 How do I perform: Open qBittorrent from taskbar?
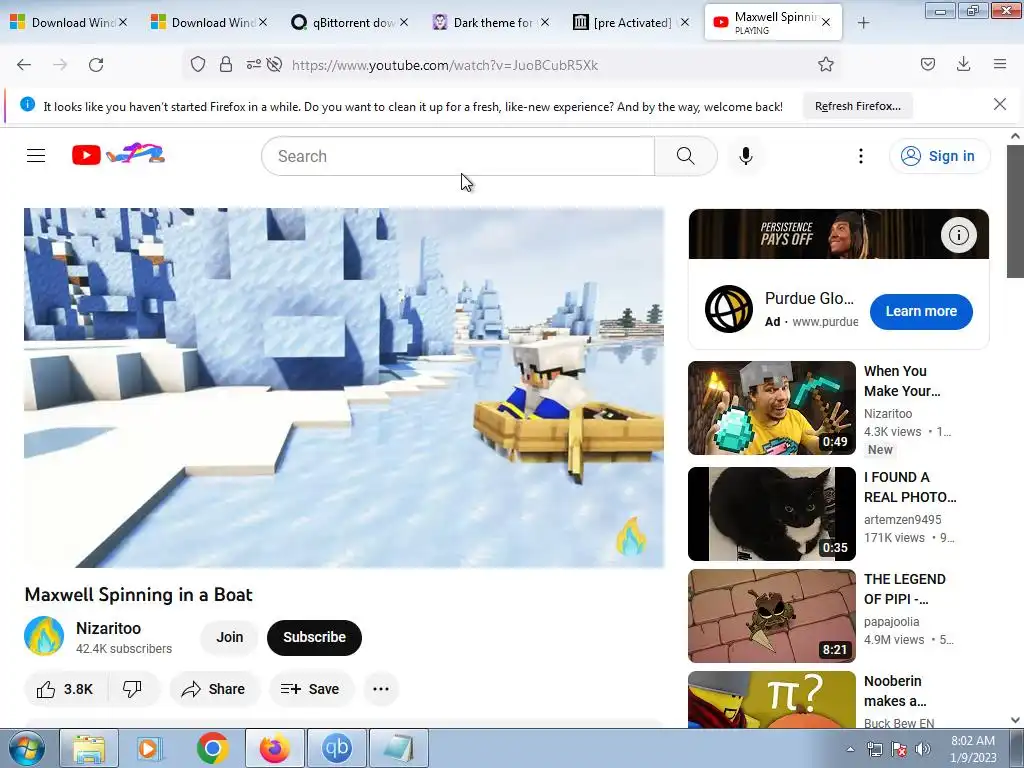click(337, 748)
